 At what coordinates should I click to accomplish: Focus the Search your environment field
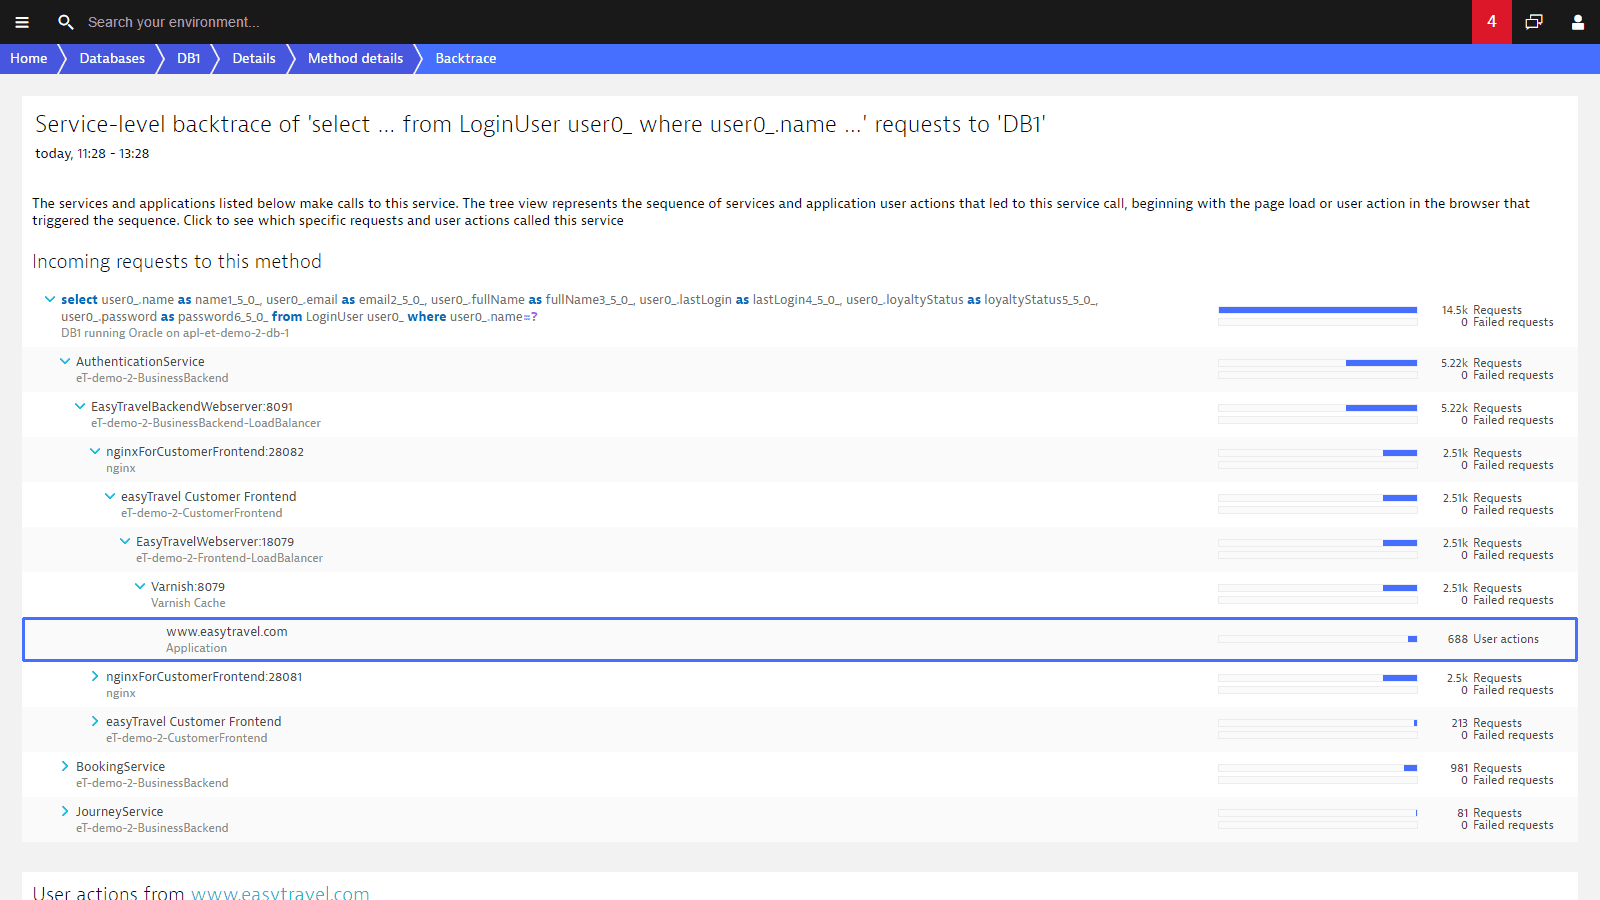click(174, 22)
